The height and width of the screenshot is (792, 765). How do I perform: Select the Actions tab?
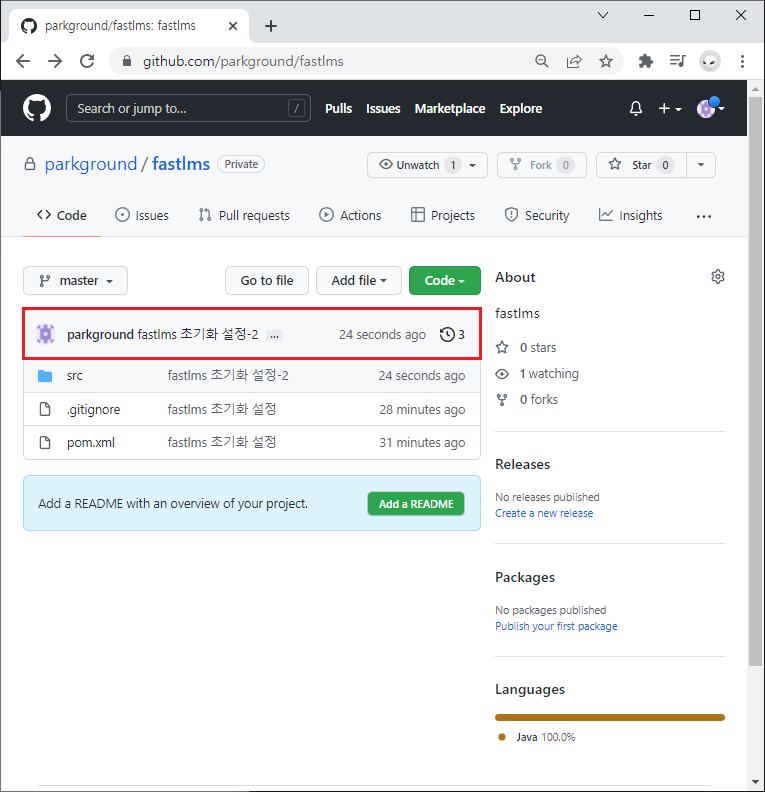tap(350, 215)
